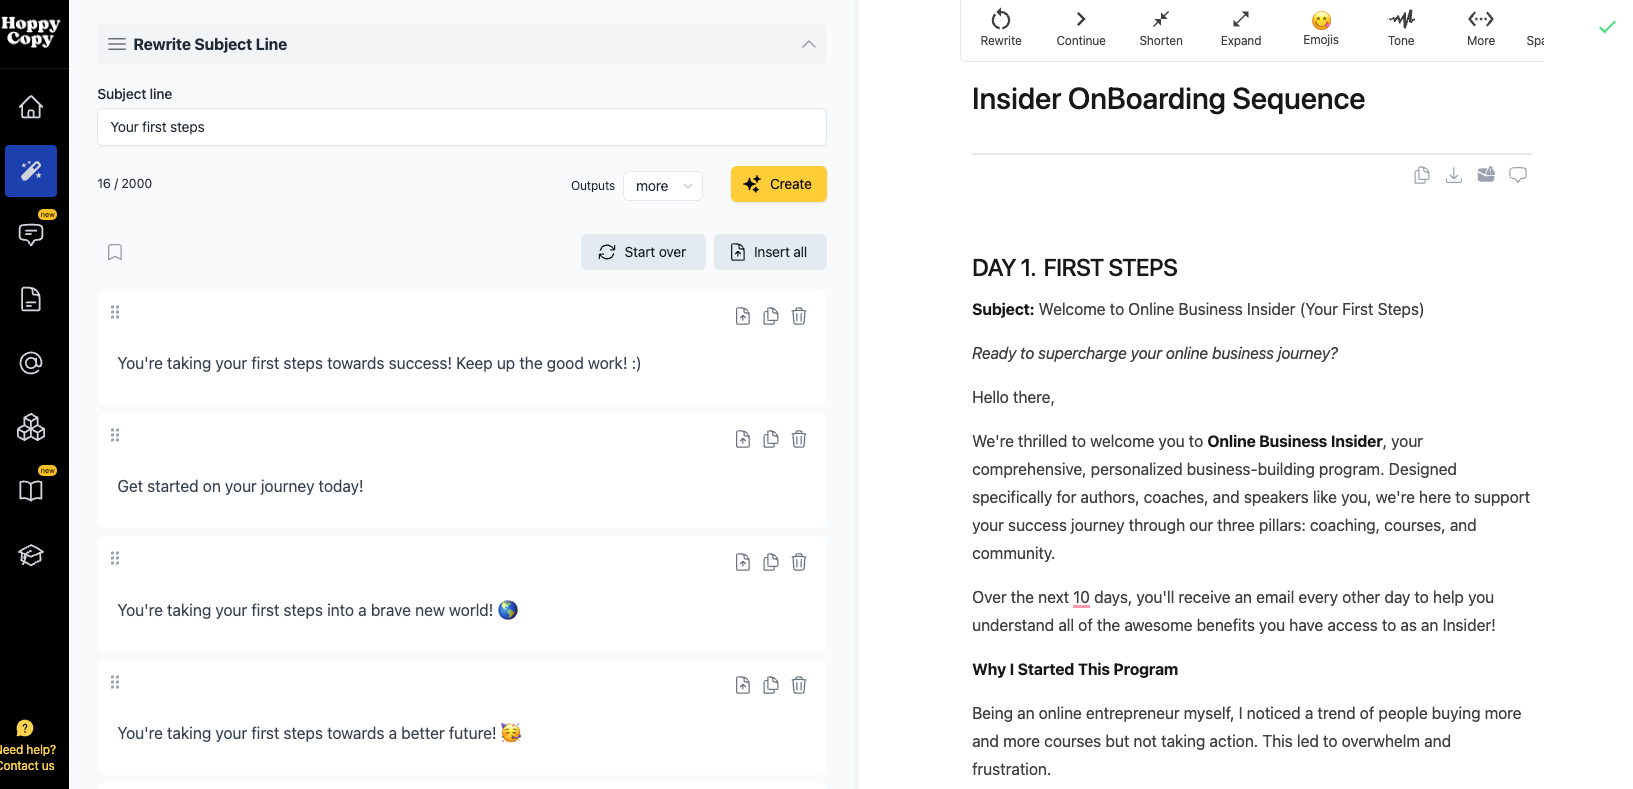Copy the 'towards success' result
Image resolution: width=1633 pixels, height=789 pixels.
(771, 316)
